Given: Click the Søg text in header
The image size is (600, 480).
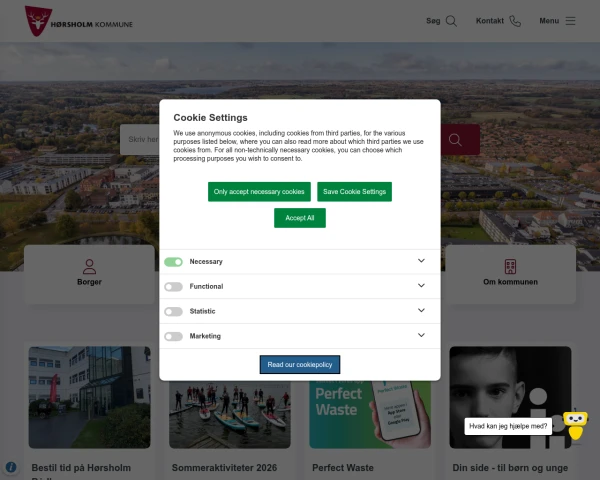Looking at the screenshot, I should [x=433, y=21].
